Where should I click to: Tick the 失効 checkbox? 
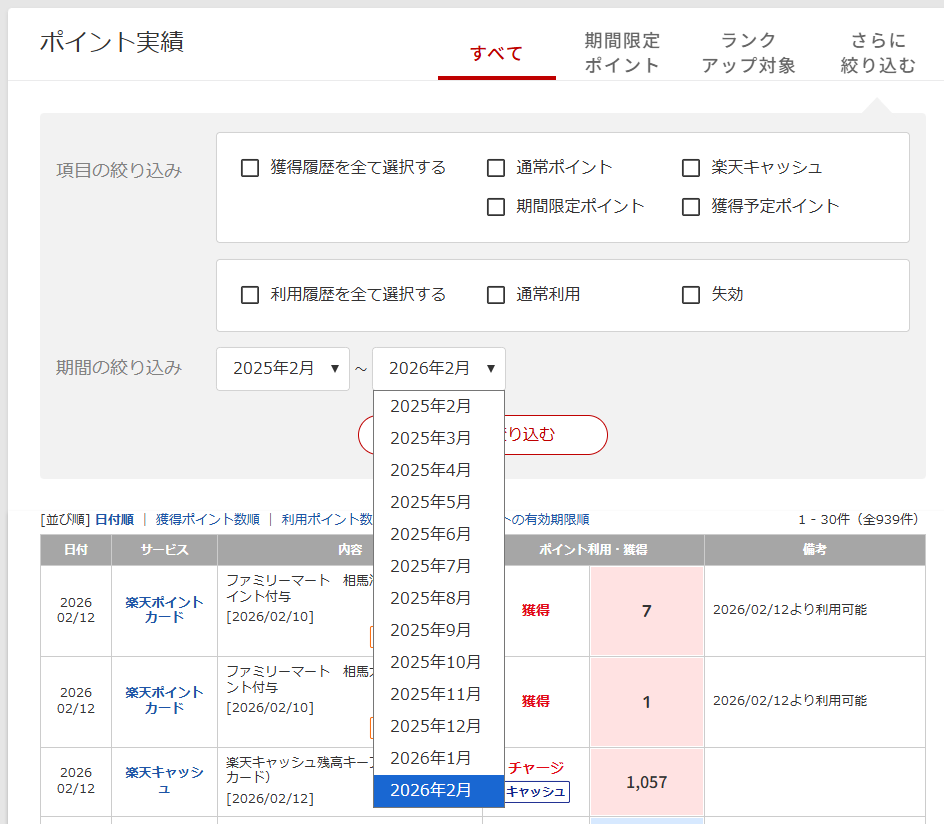pos(691,295)
